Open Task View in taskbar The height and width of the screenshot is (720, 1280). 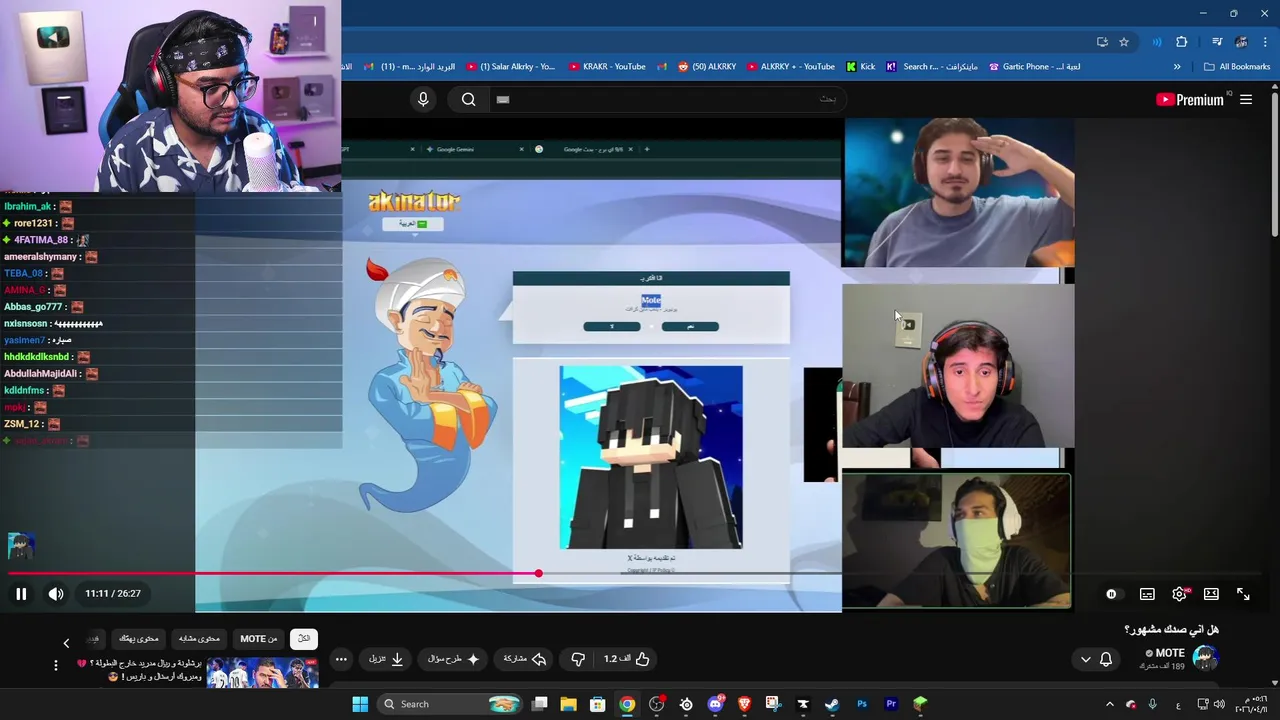(539, 704)
